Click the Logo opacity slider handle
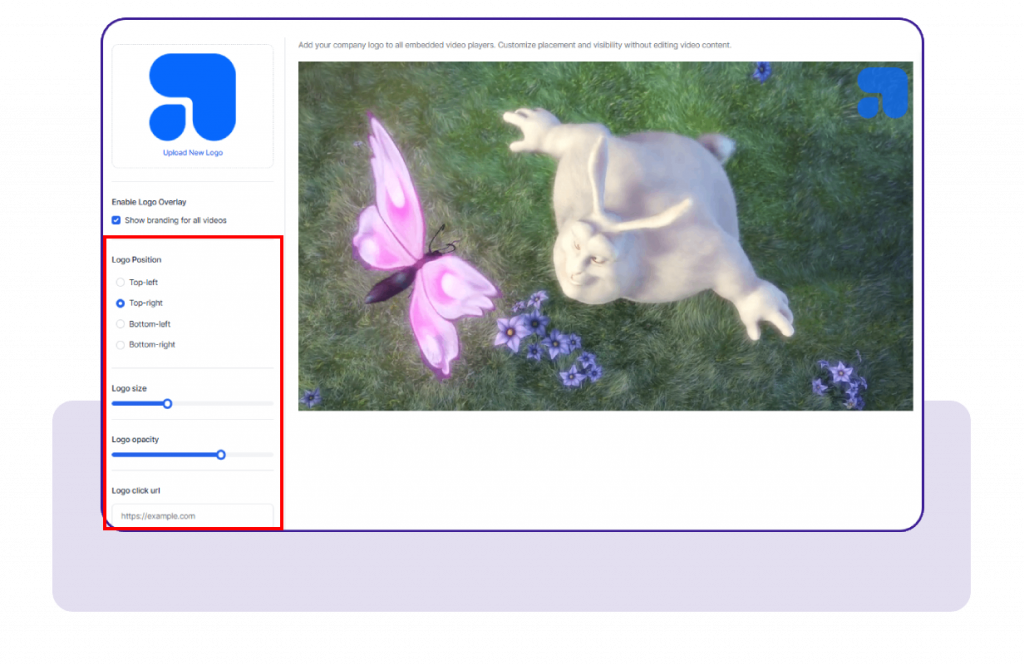Screen dimensions: 1024x665 coord(221,455)
